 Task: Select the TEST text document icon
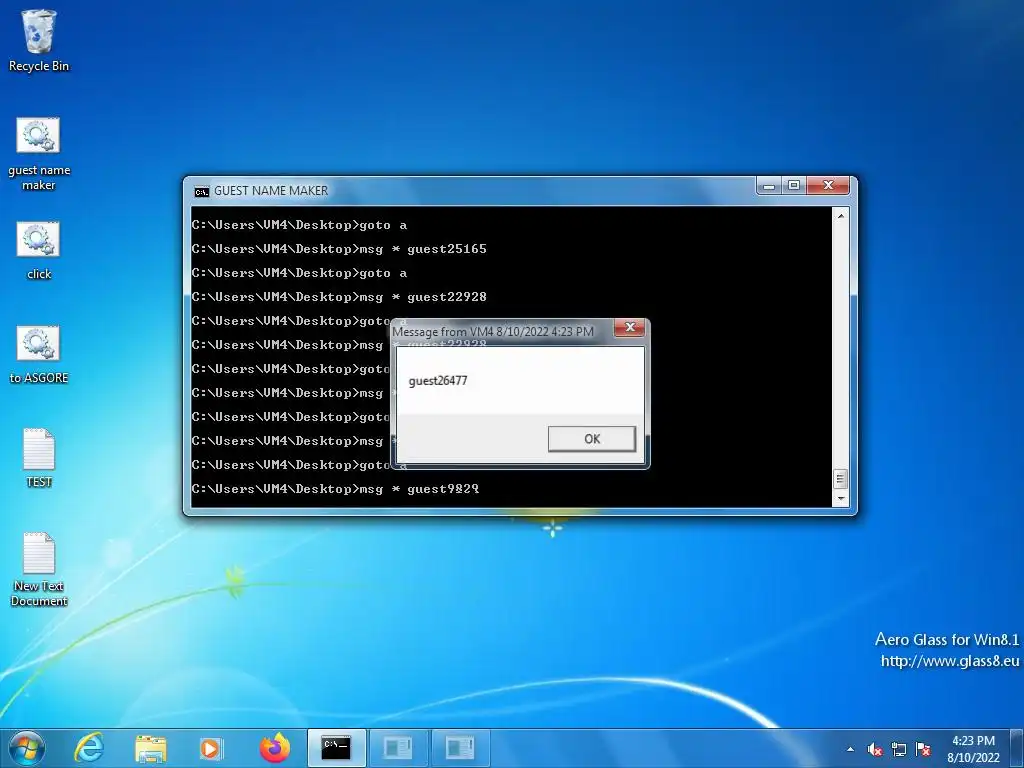coord(39,458)
